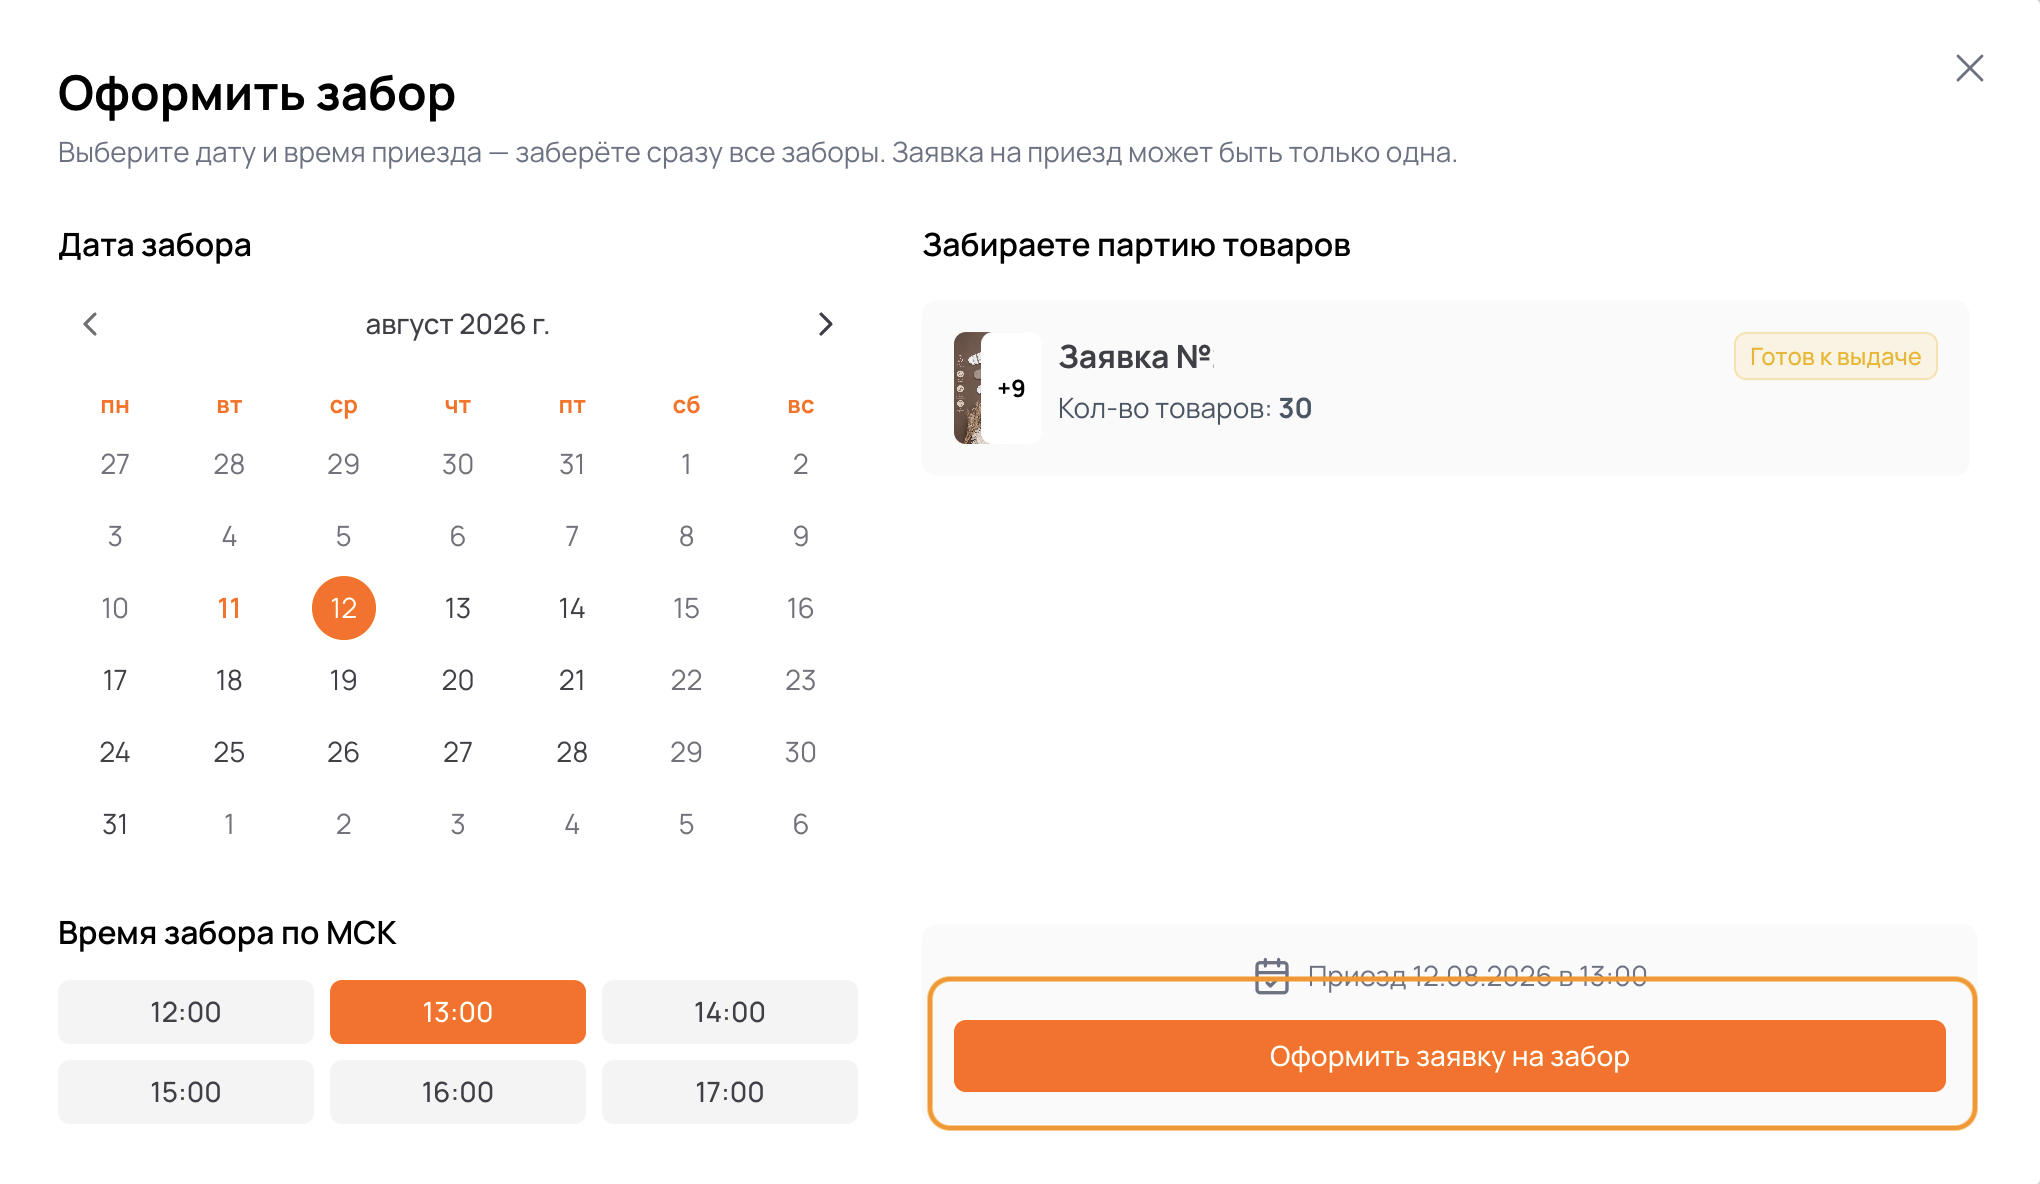Select August 20 in the calendar

pyautogui.click(x=458, y=680)
